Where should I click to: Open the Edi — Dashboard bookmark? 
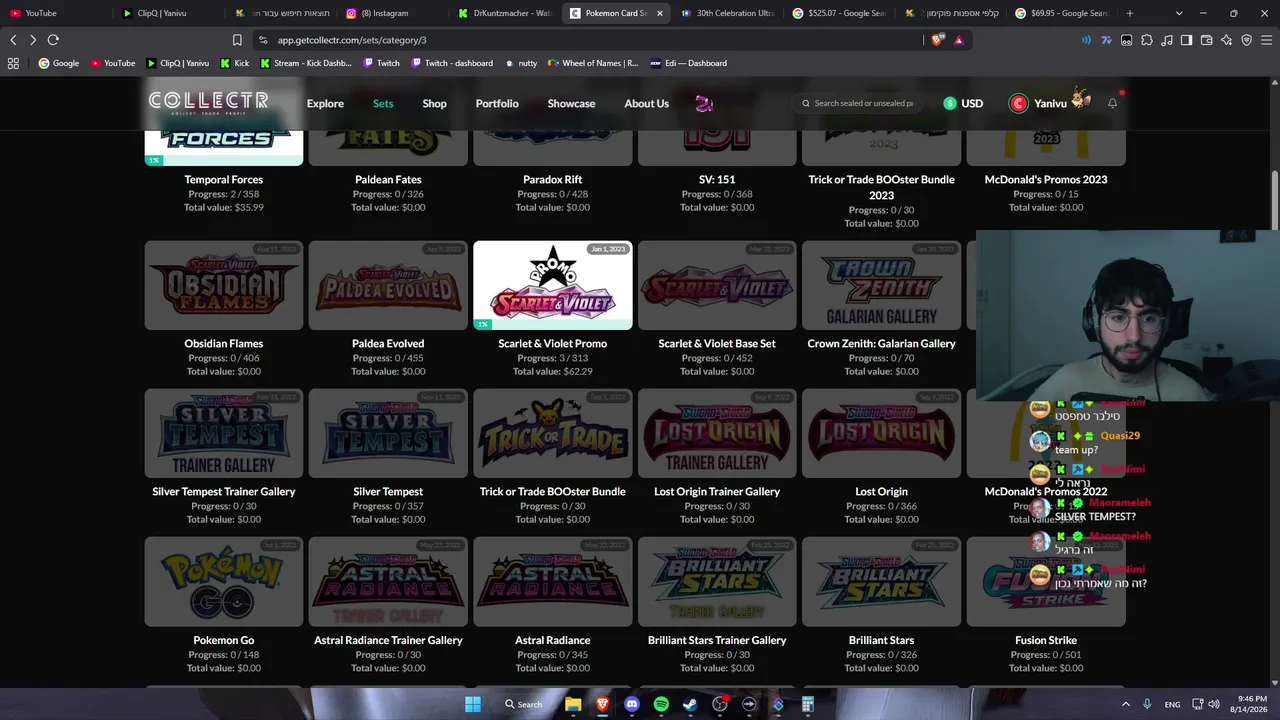[x=688, y=63]
